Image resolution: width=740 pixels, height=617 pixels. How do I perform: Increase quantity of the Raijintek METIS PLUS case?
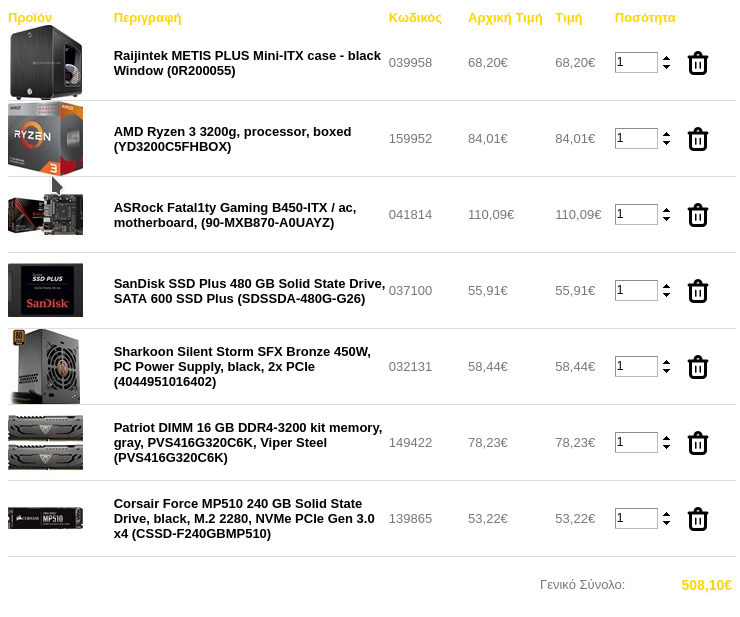click(666, 59)
